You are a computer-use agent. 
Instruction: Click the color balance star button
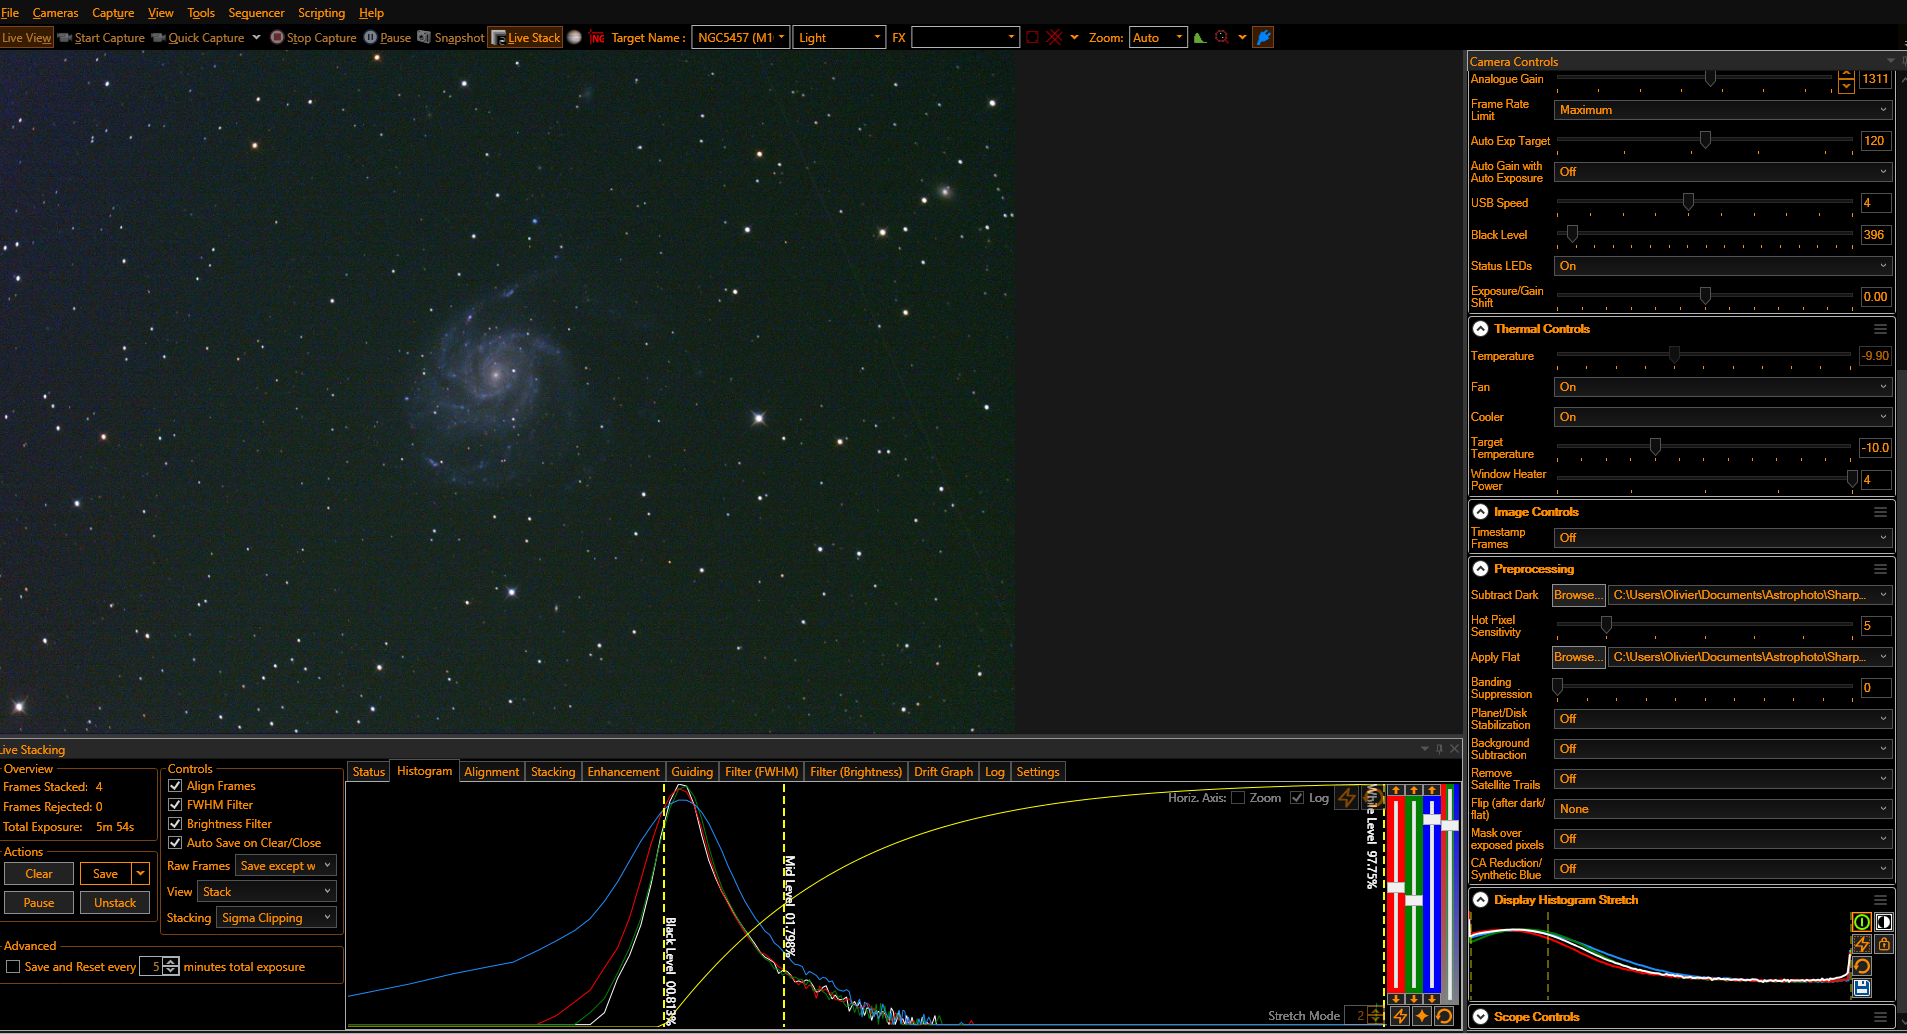1421,1016
